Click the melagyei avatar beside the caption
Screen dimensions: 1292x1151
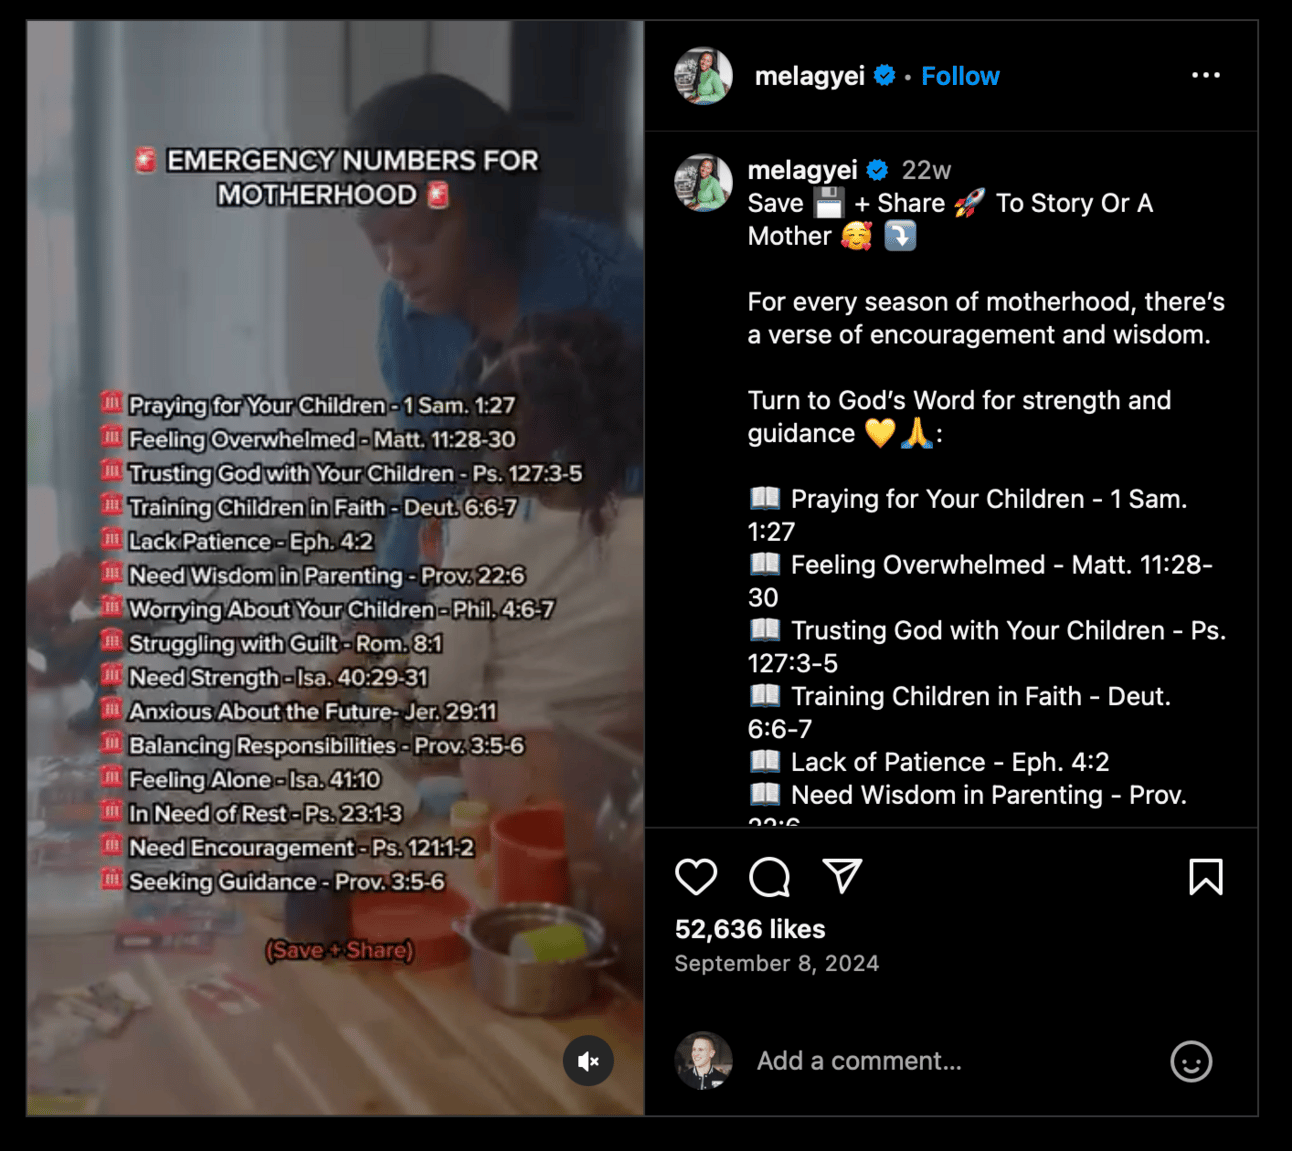703,183
